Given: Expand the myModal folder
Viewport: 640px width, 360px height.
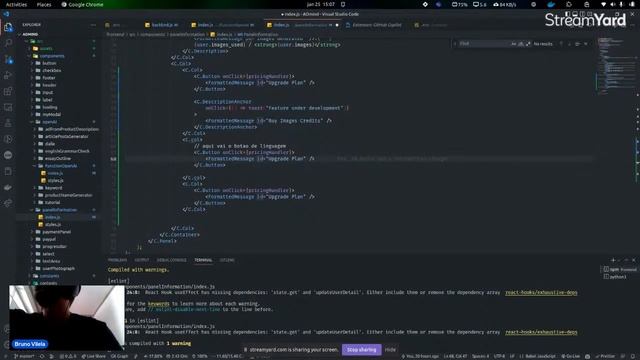Looking at the screenshot, I should pos(51,115).
